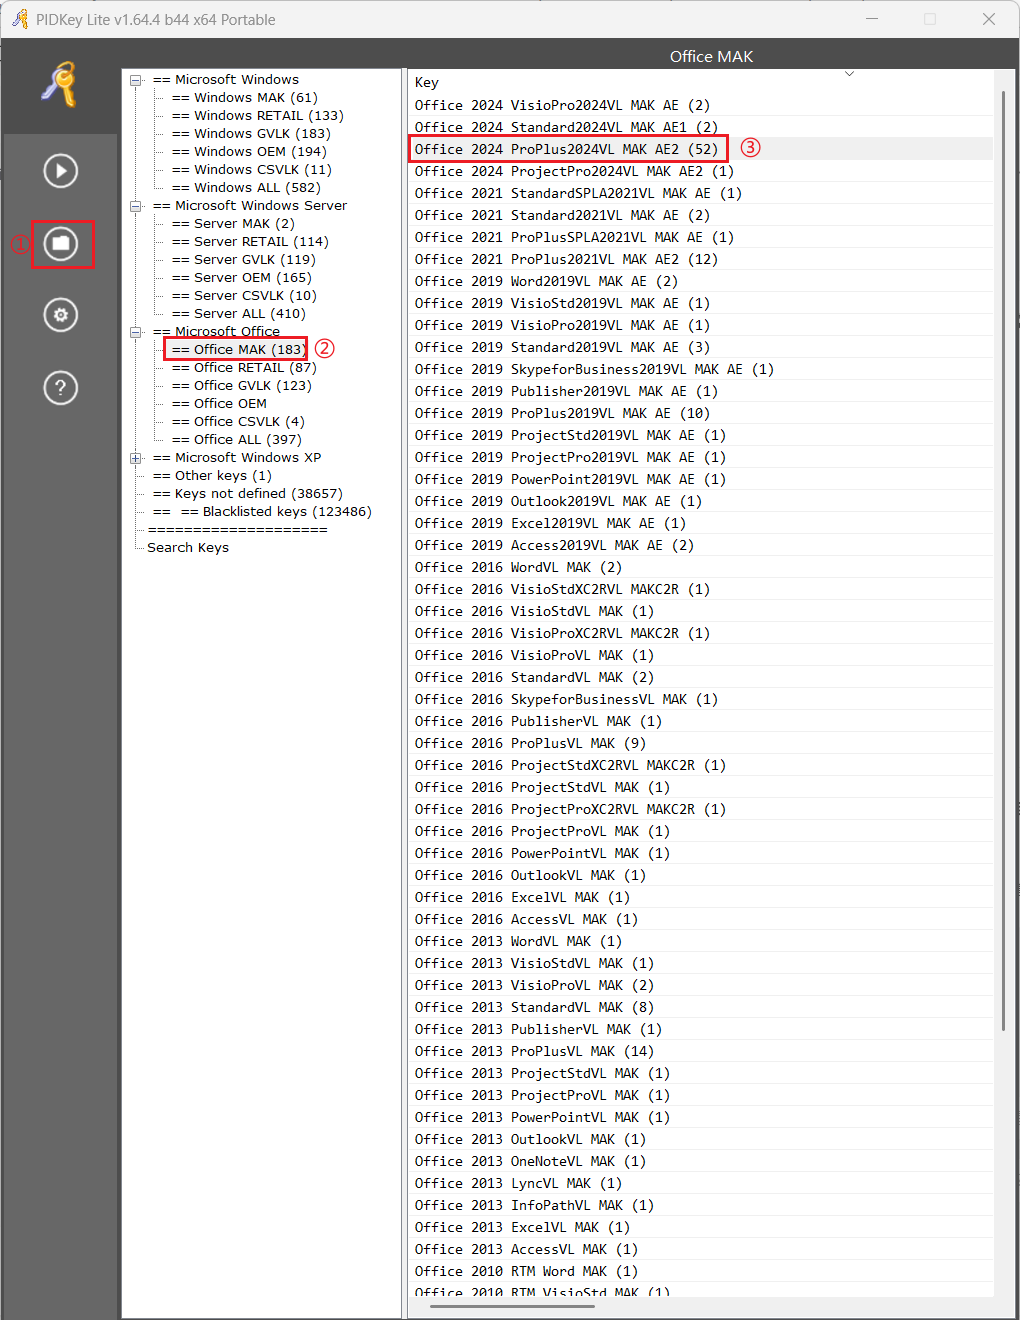Image resolution: width=1020 pixels, height=1320 pixels.
Task: Select Blacklisted keys (123486) entry
Action: click(x=275, y=512)
